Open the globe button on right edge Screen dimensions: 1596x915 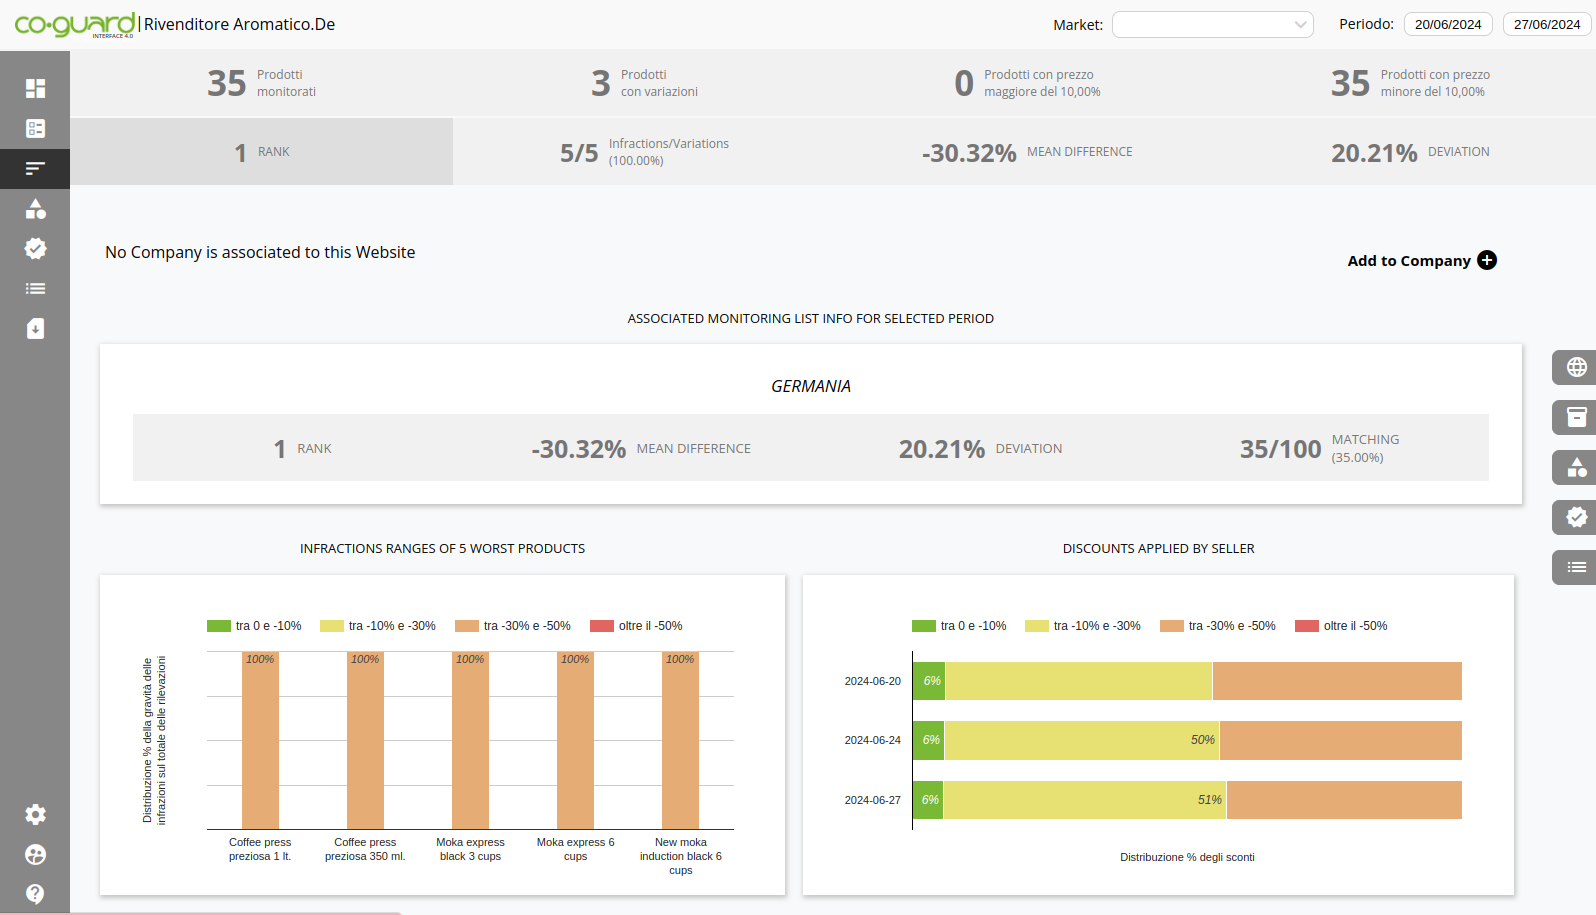click(1576, 368)
